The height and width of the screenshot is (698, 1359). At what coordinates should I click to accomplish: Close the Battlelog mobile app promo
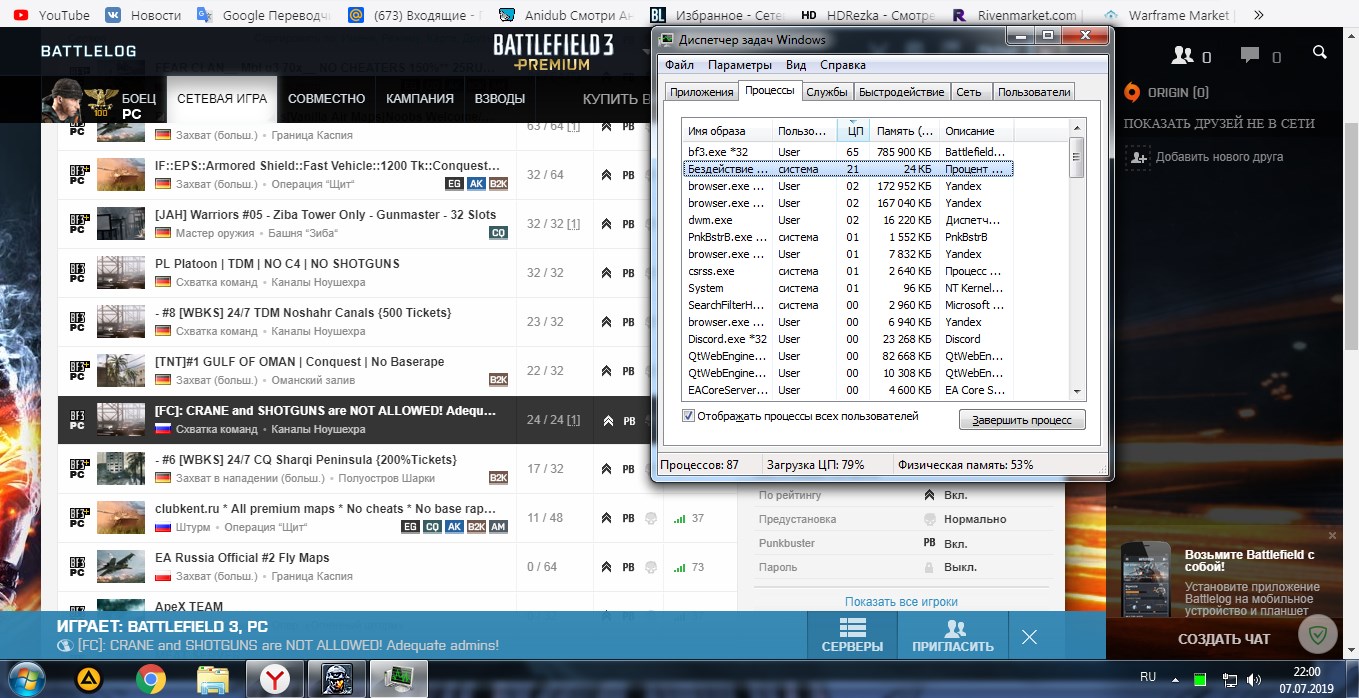pyautogui.click(x=1331, y=536)
